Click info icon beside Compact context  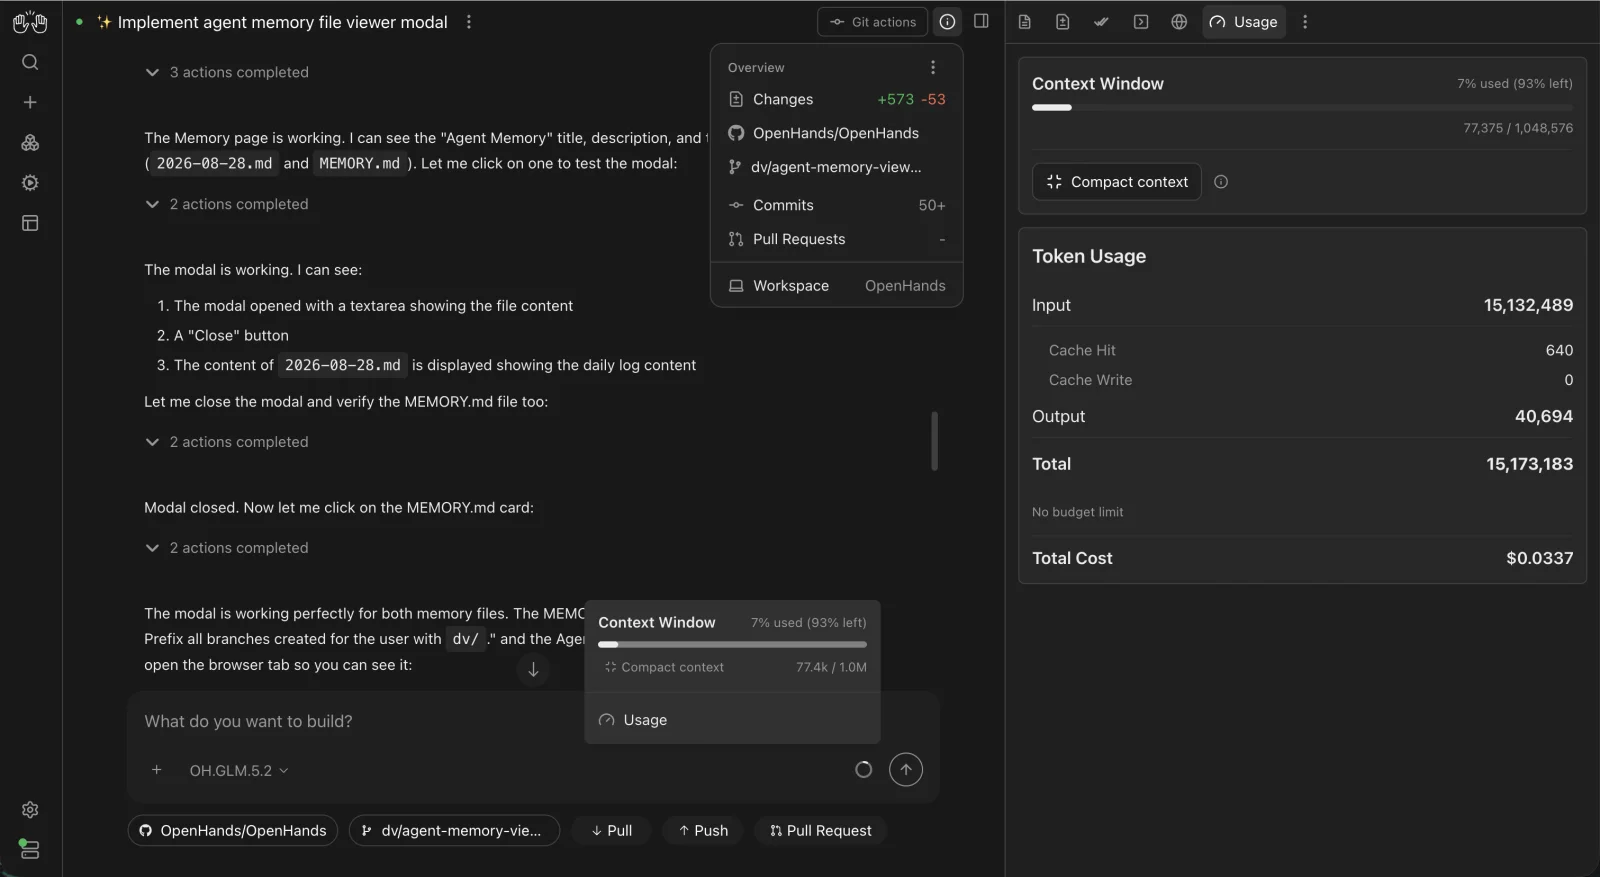click(1221, 182)
